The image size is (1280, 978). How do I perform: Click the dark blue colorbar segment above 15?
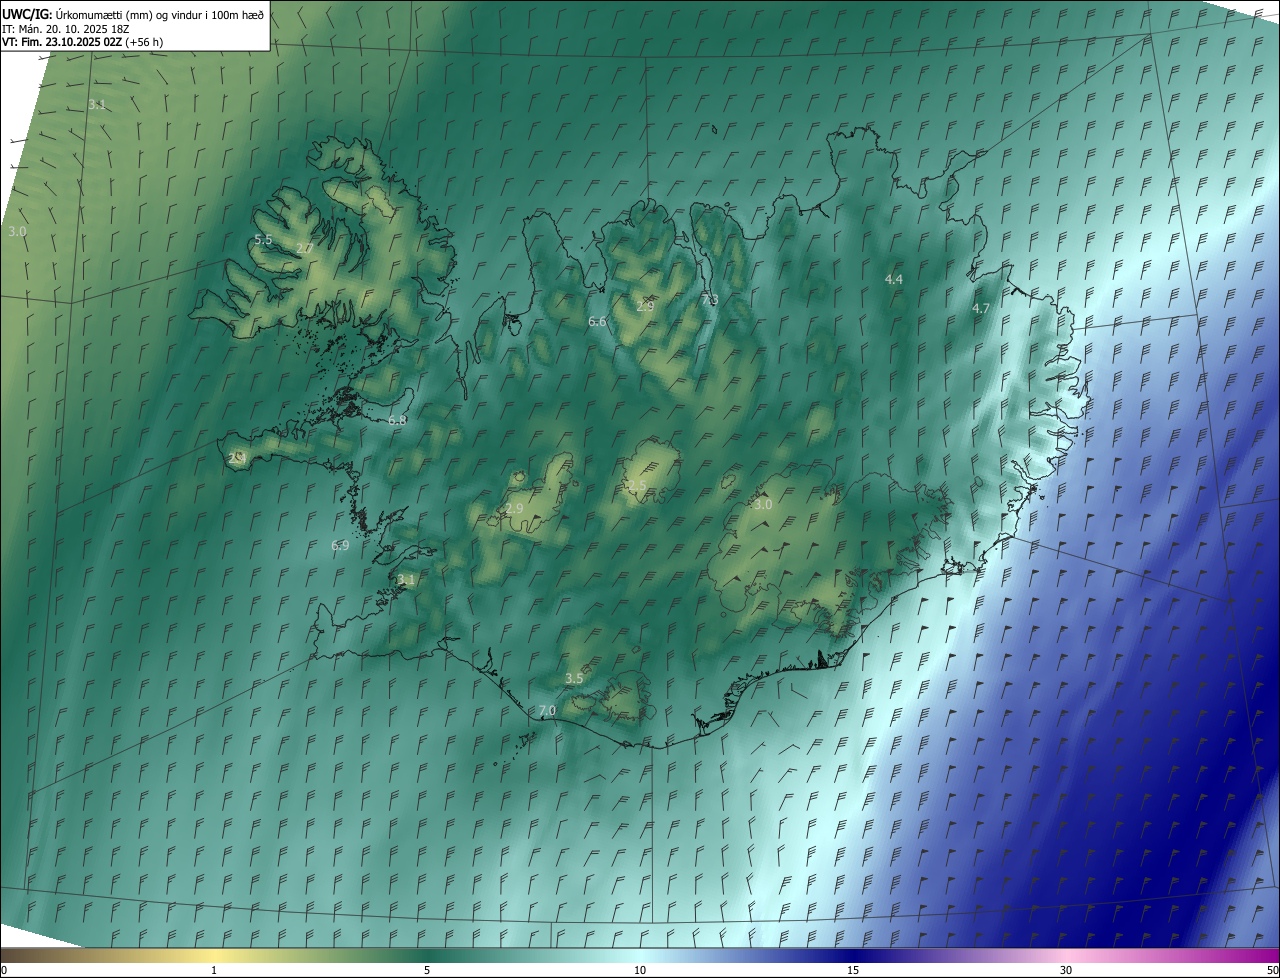click(959, 955)
